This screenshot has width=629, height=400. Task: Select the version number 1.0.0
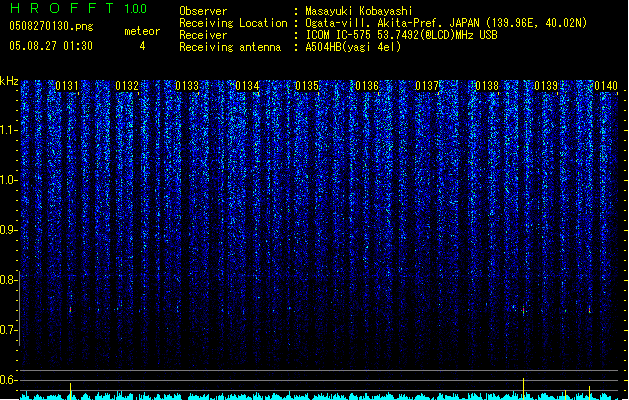[x=136, y=9]
